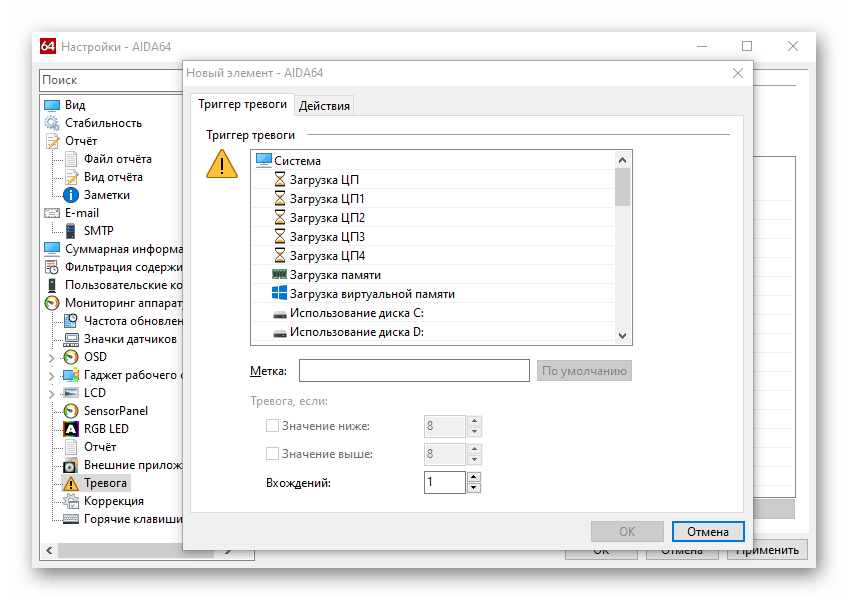Select the SensorPanel gauge icon
848x600 pixels.
click(x=71, y=411)
